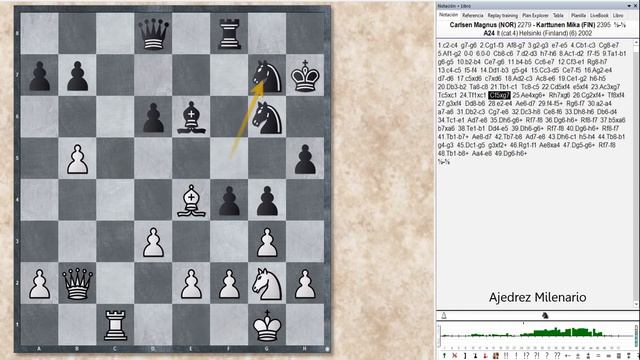Jump to first move 1.c2-c4

pos(448,45)
